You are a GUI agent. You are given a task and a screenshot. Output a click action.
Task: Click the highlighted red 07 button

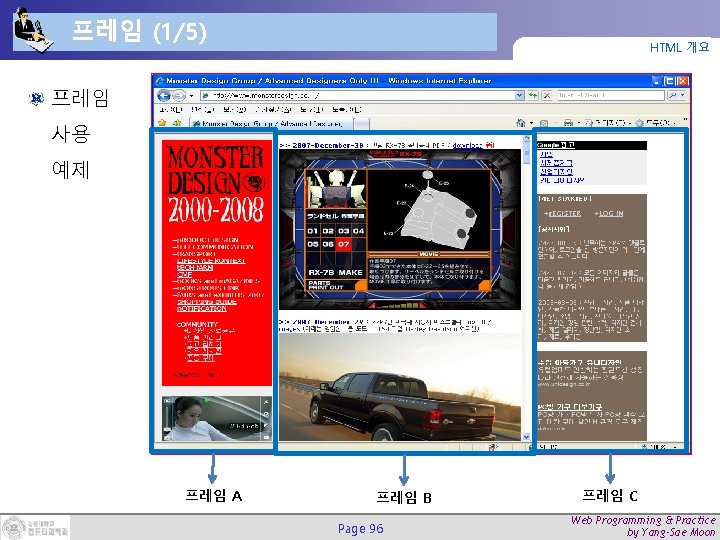point(344,244)
